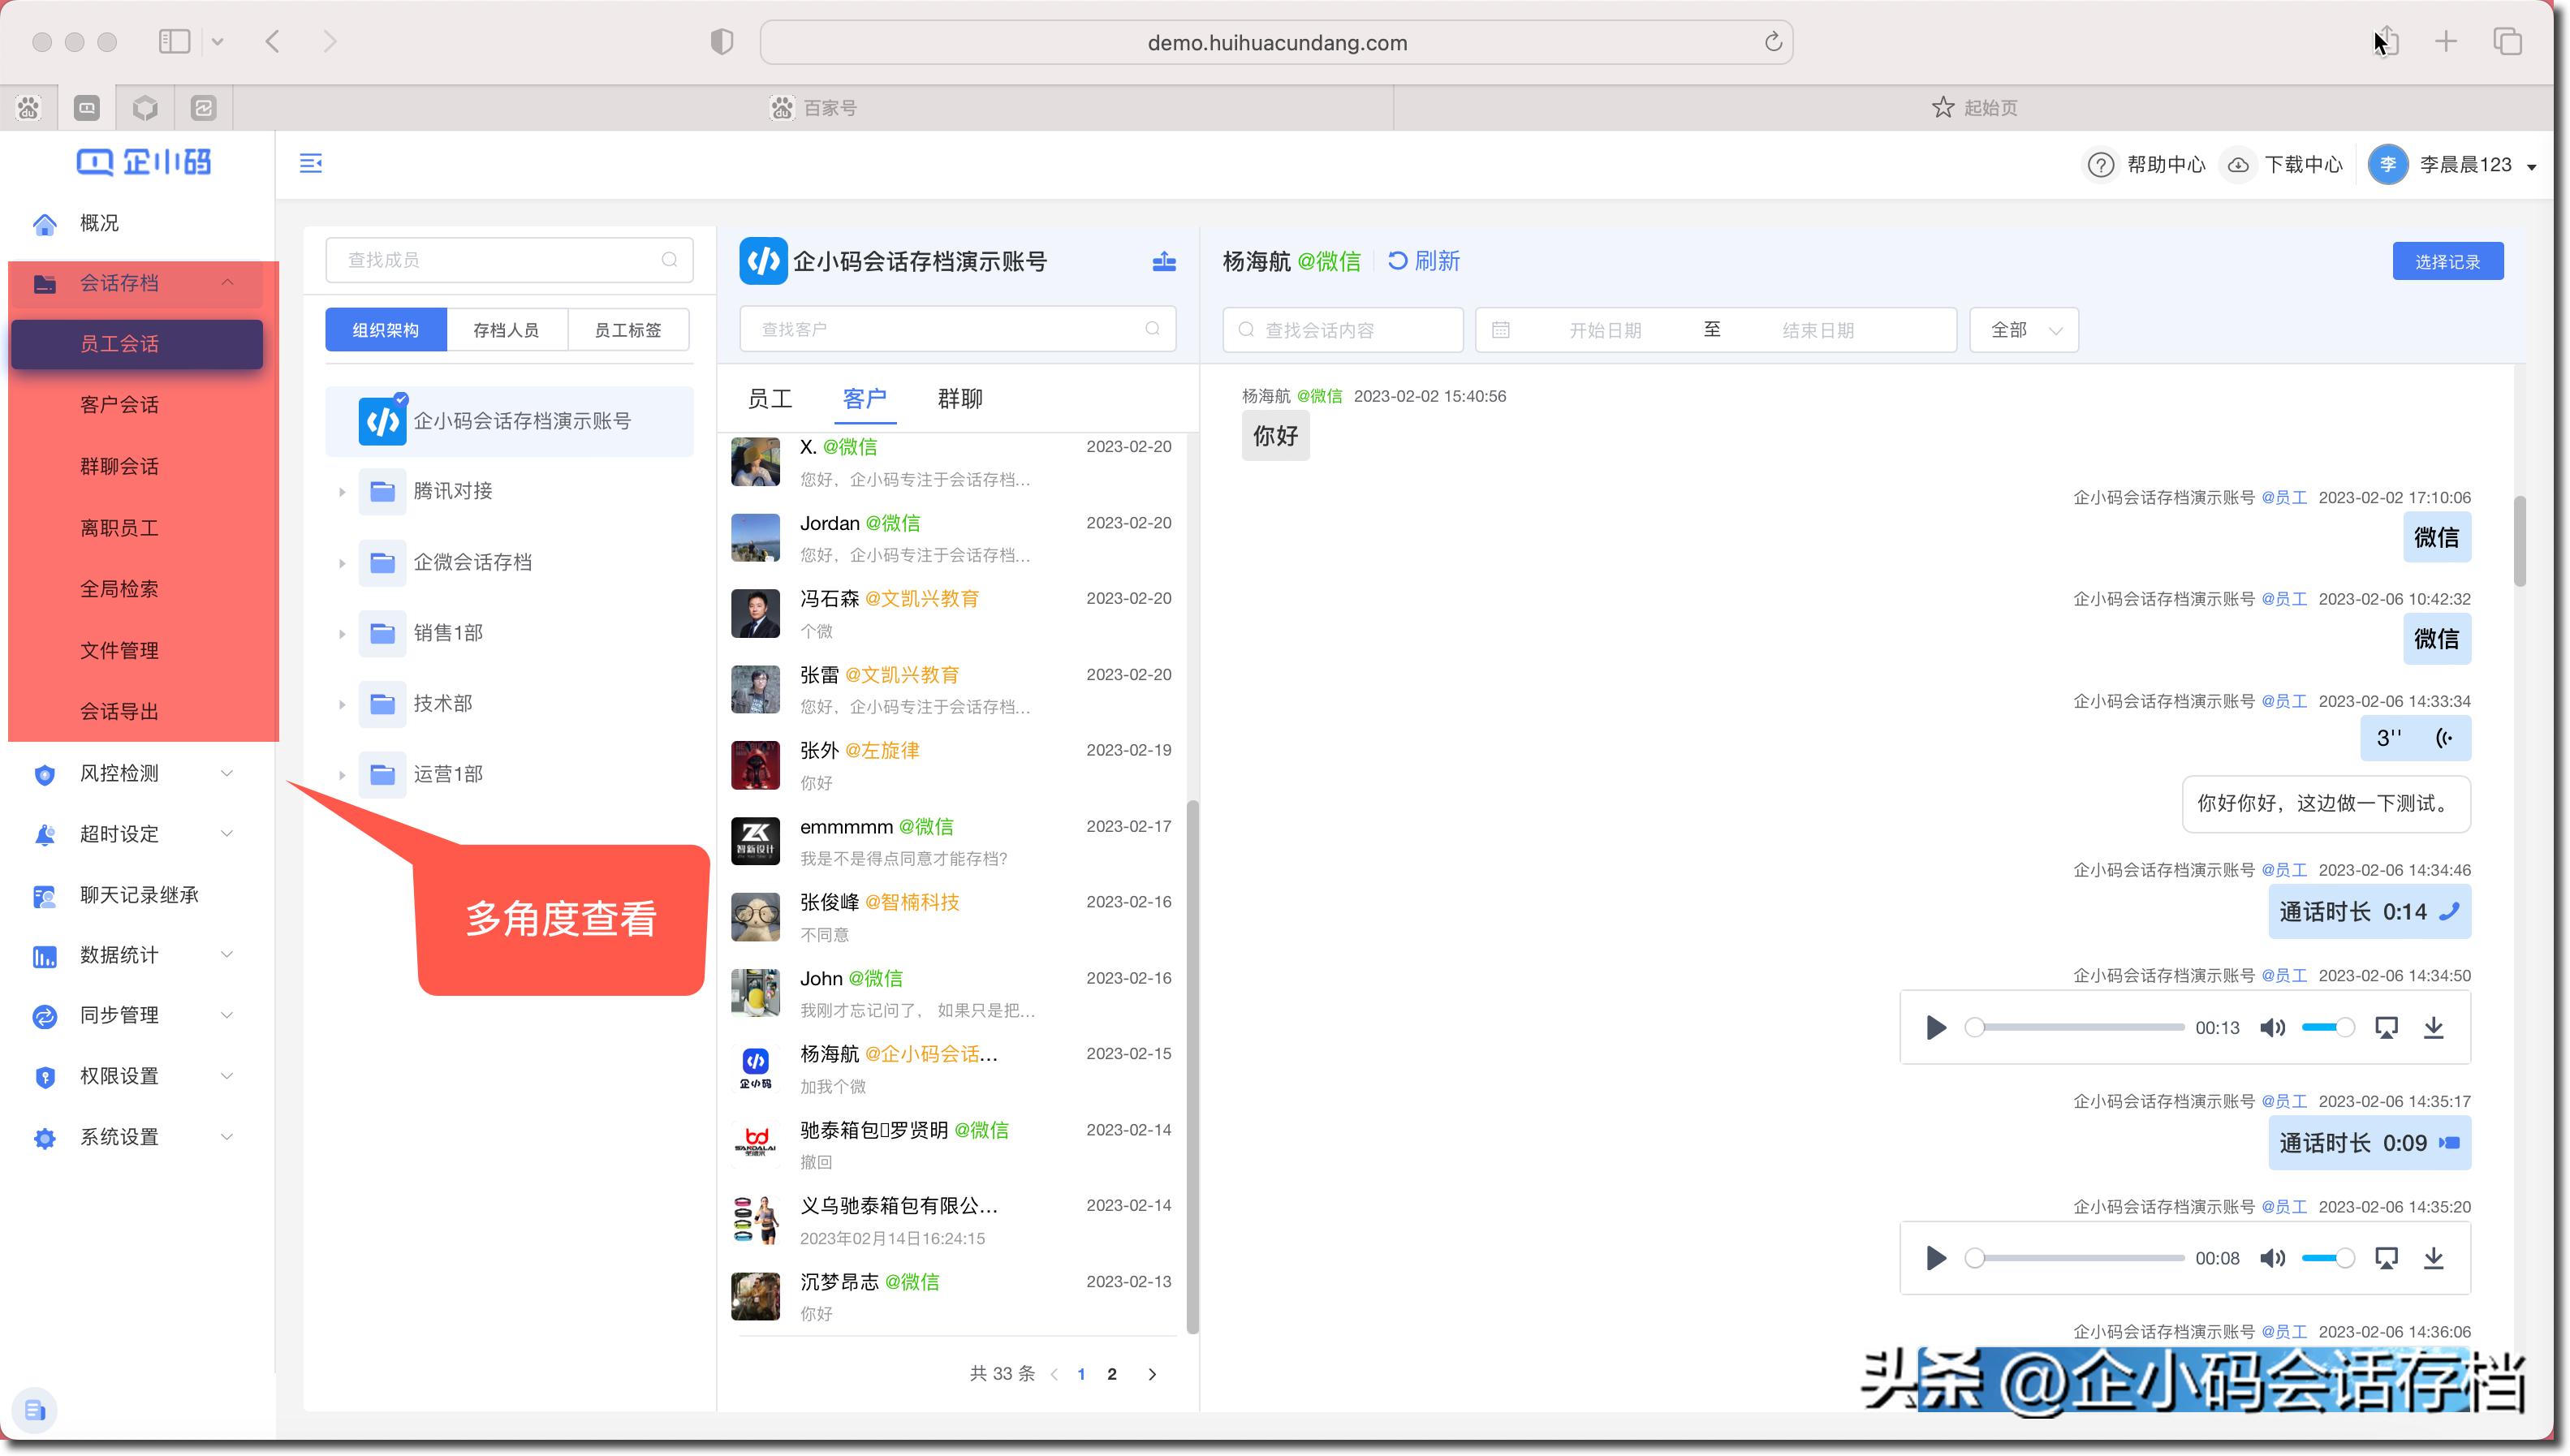
Task: Open the 全局检索 submenu item
Action: (119, 589)
